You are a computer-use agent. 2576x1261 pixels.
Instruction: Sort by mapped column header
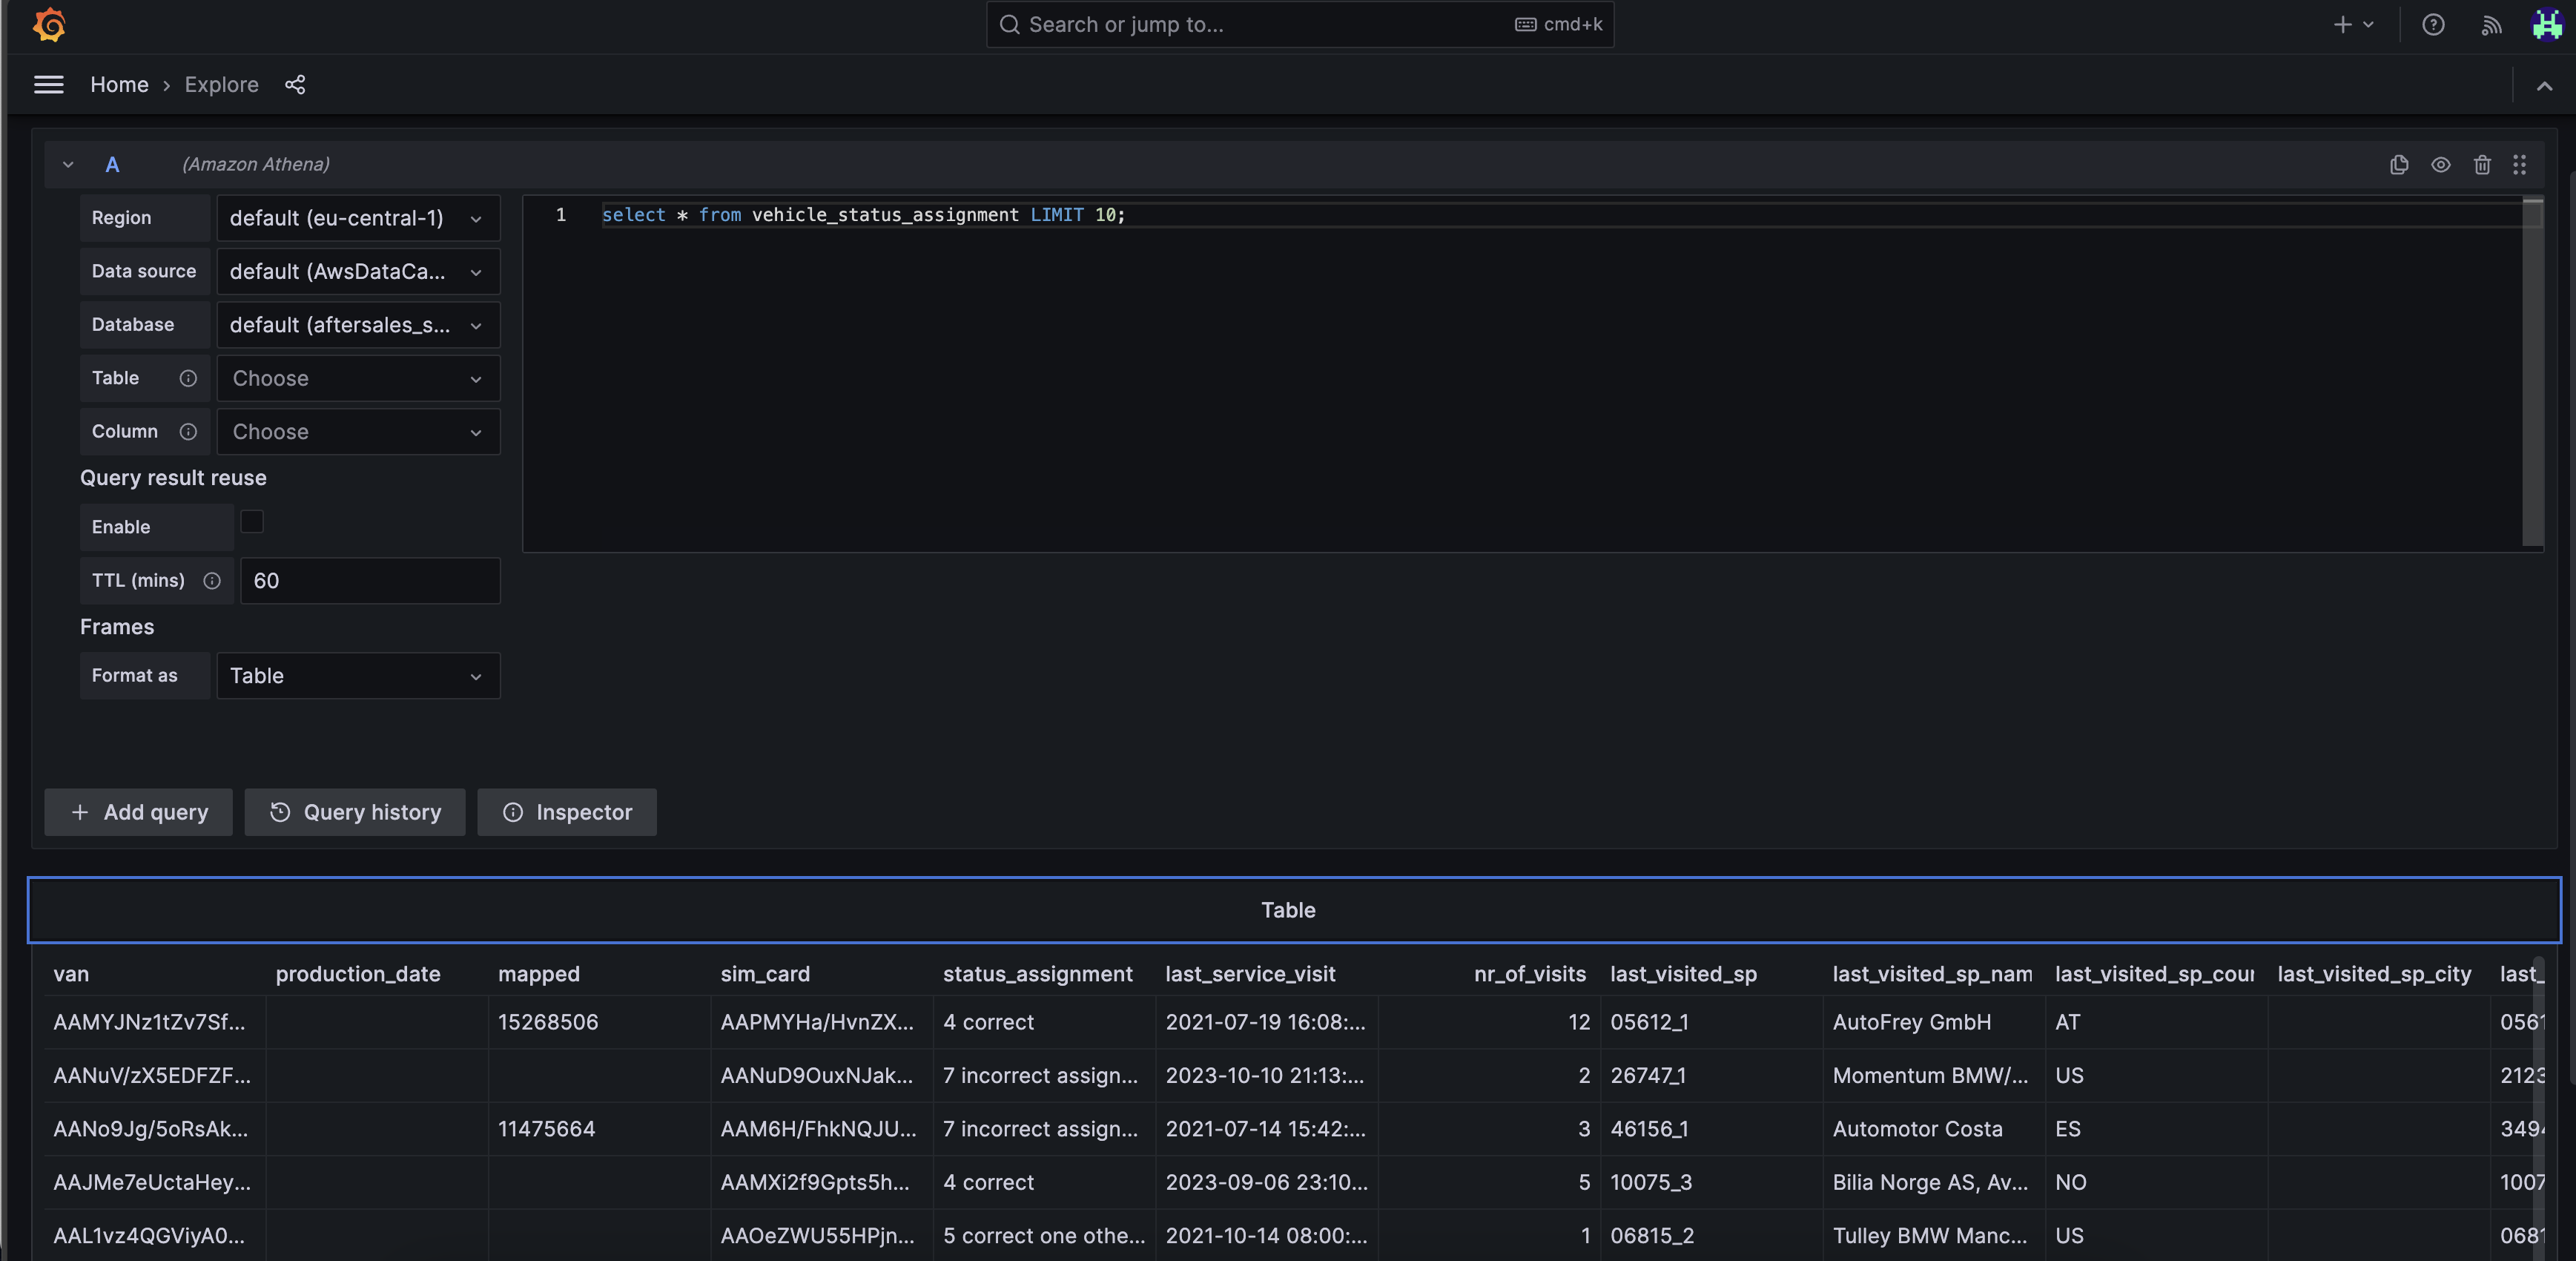point(539,974)
